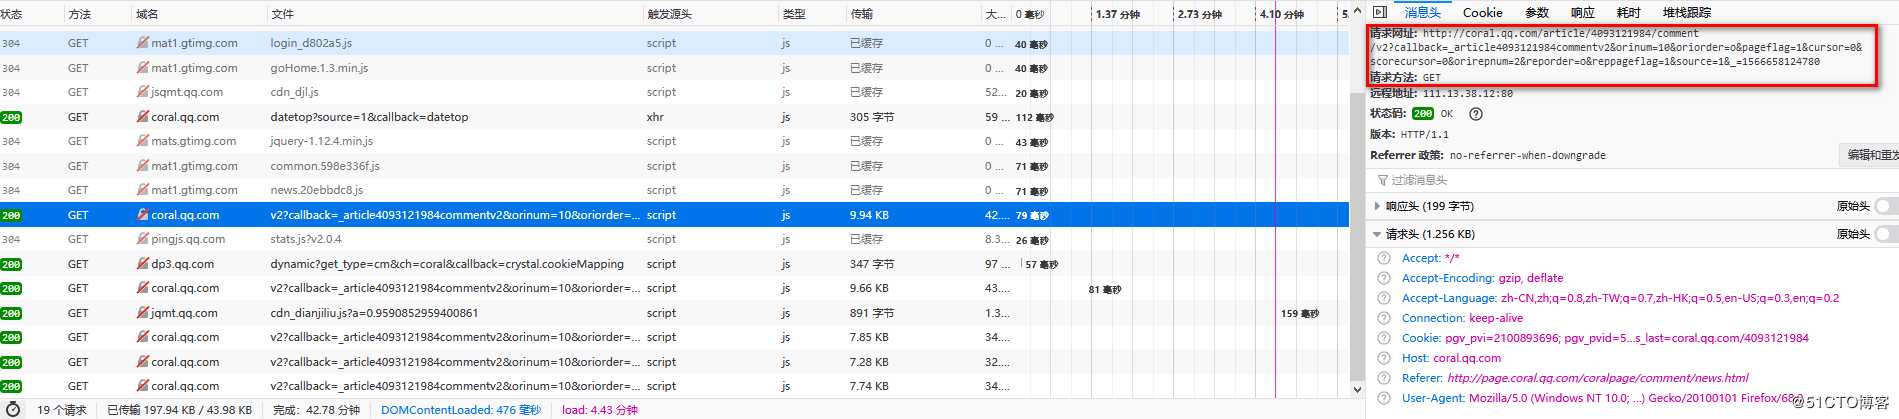Click insecure lock icon beside jqmt.qq.com
Image resolution: width=1899 pixels, height=419 pixels.
point(143,313)
